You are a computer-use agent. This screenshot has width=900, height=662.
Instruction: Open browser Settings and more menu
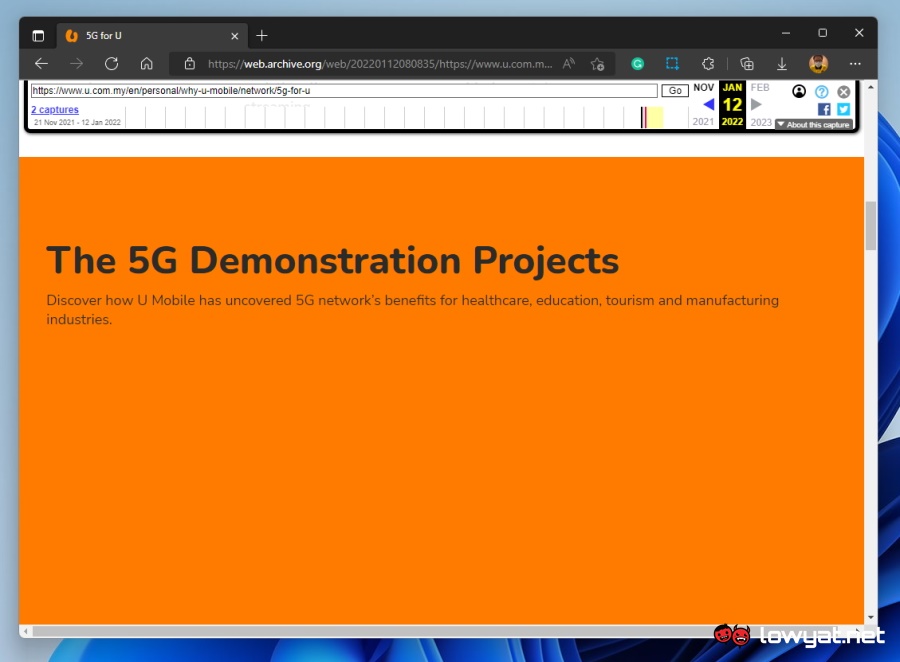pyautogui.click(x=855, y=63)
